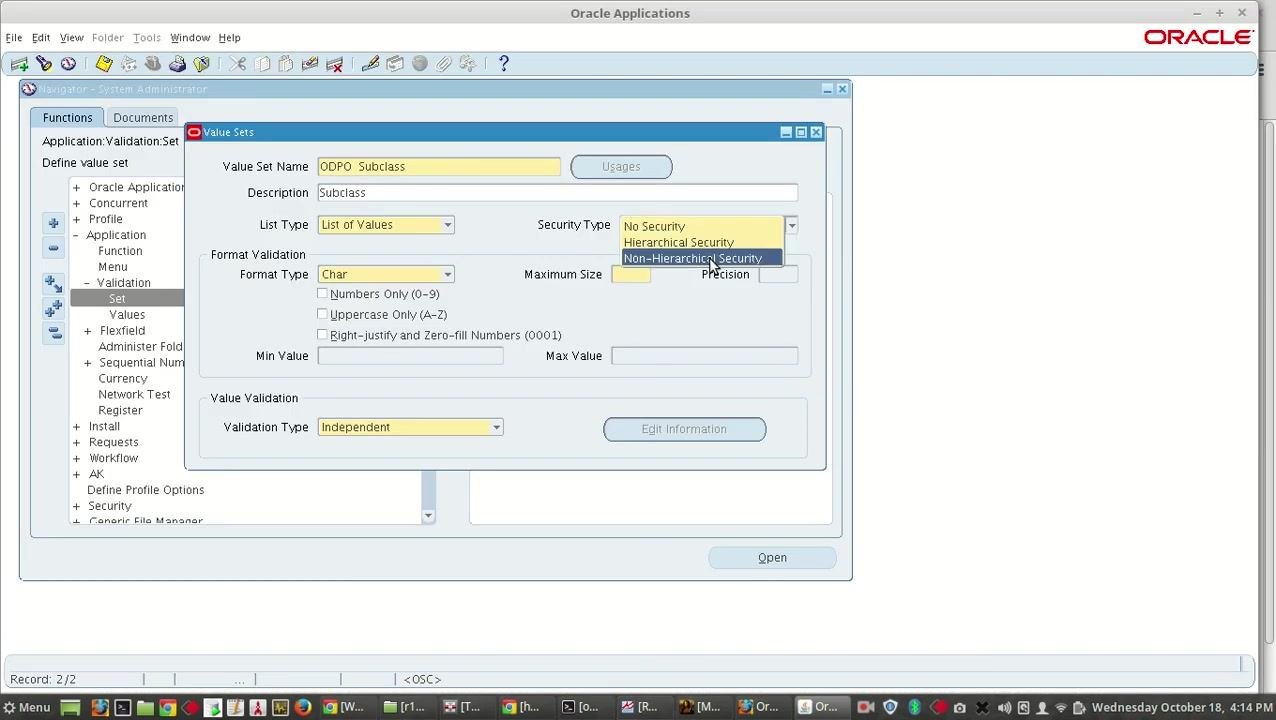Click the Value Set Name field
The image size is (1276, 720).
(x=439, y=167)
